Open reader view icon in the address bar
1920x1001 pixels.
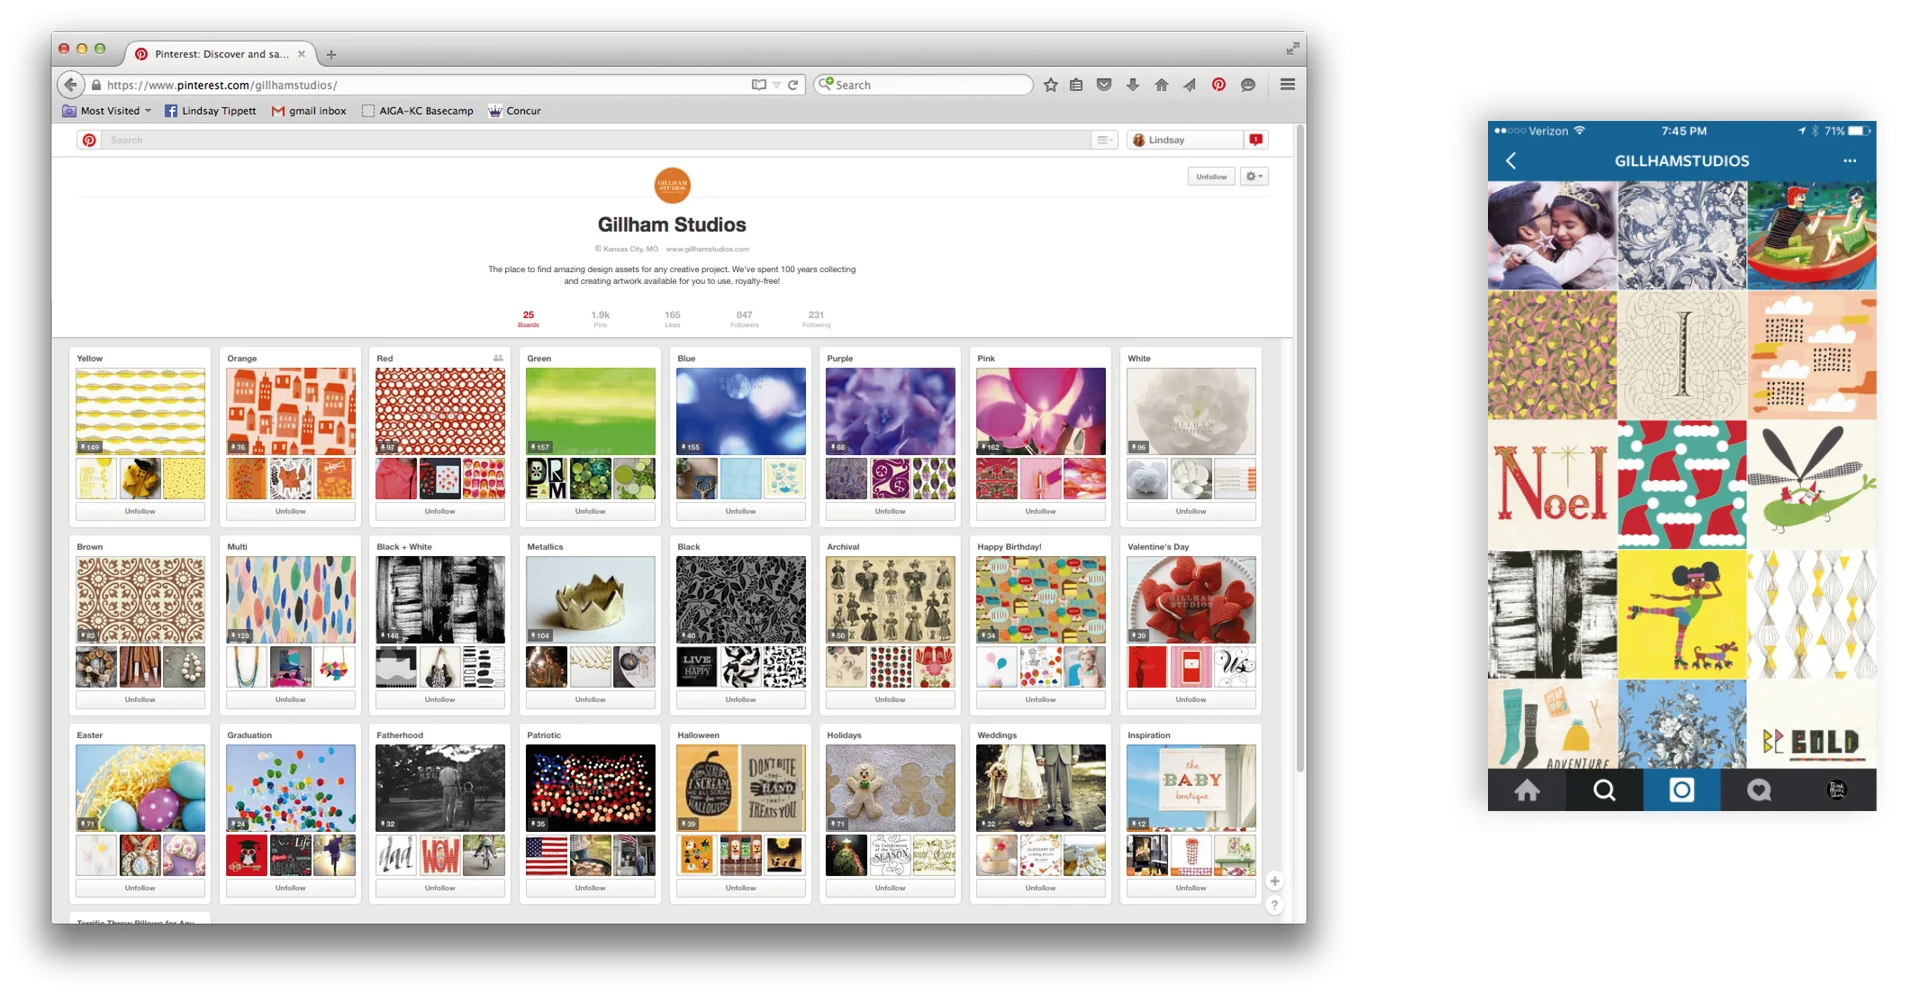click(758, 85)
